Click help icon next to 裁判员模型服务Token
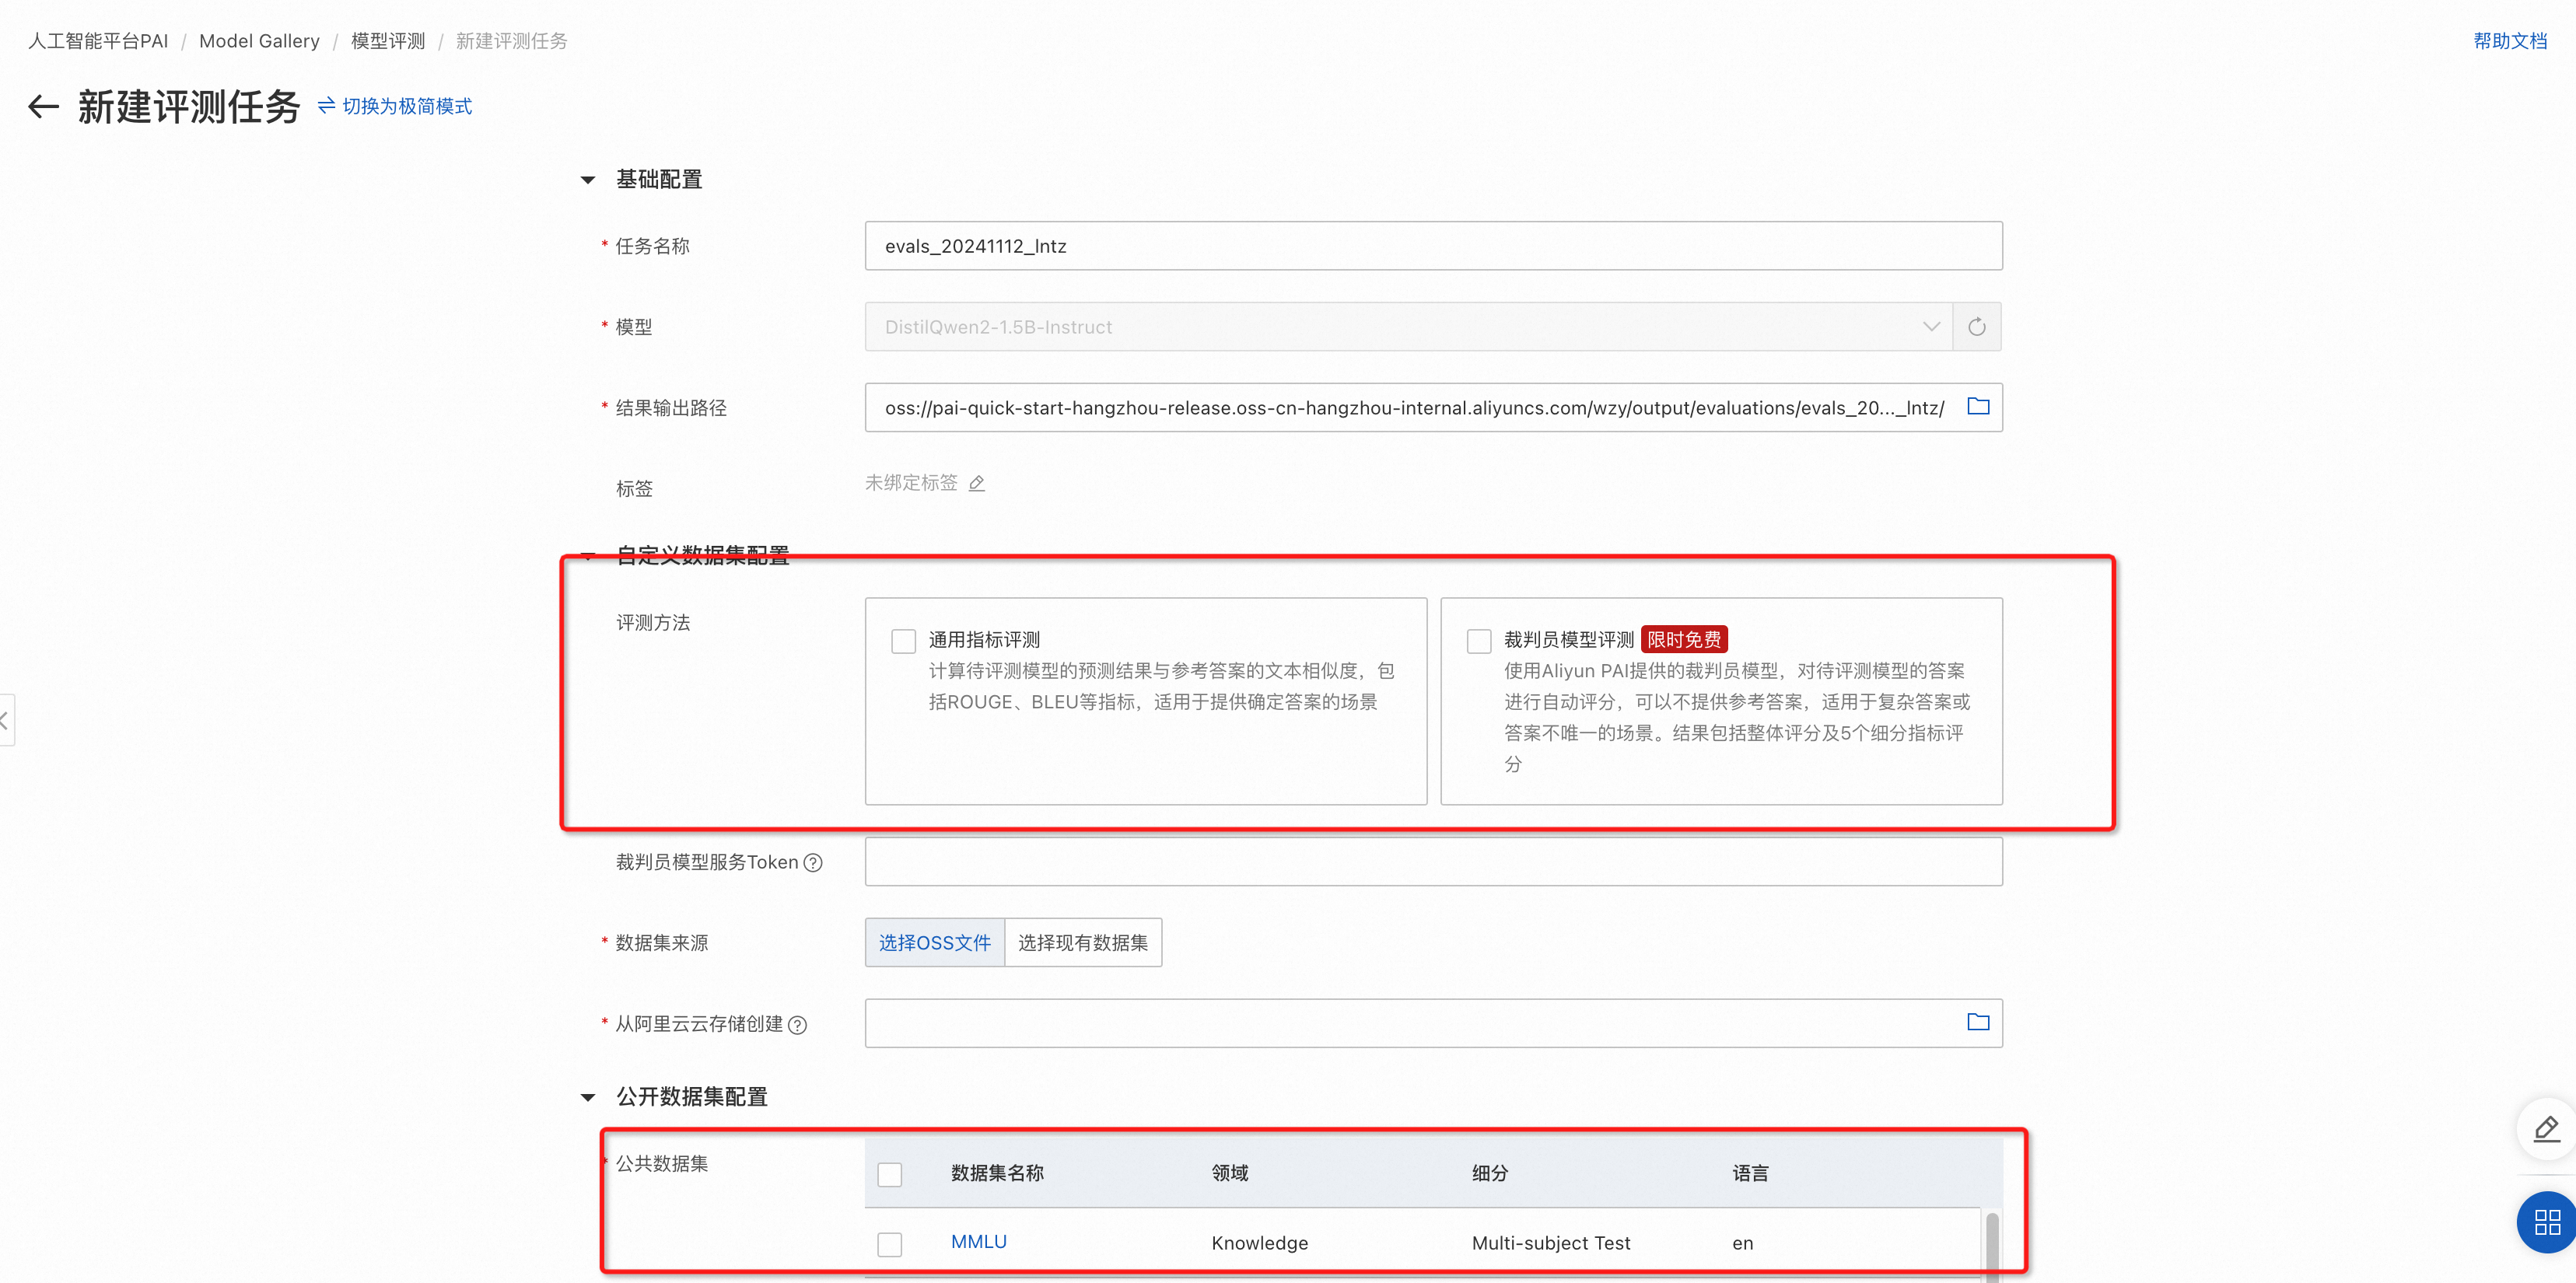 (x=813, y=863)
